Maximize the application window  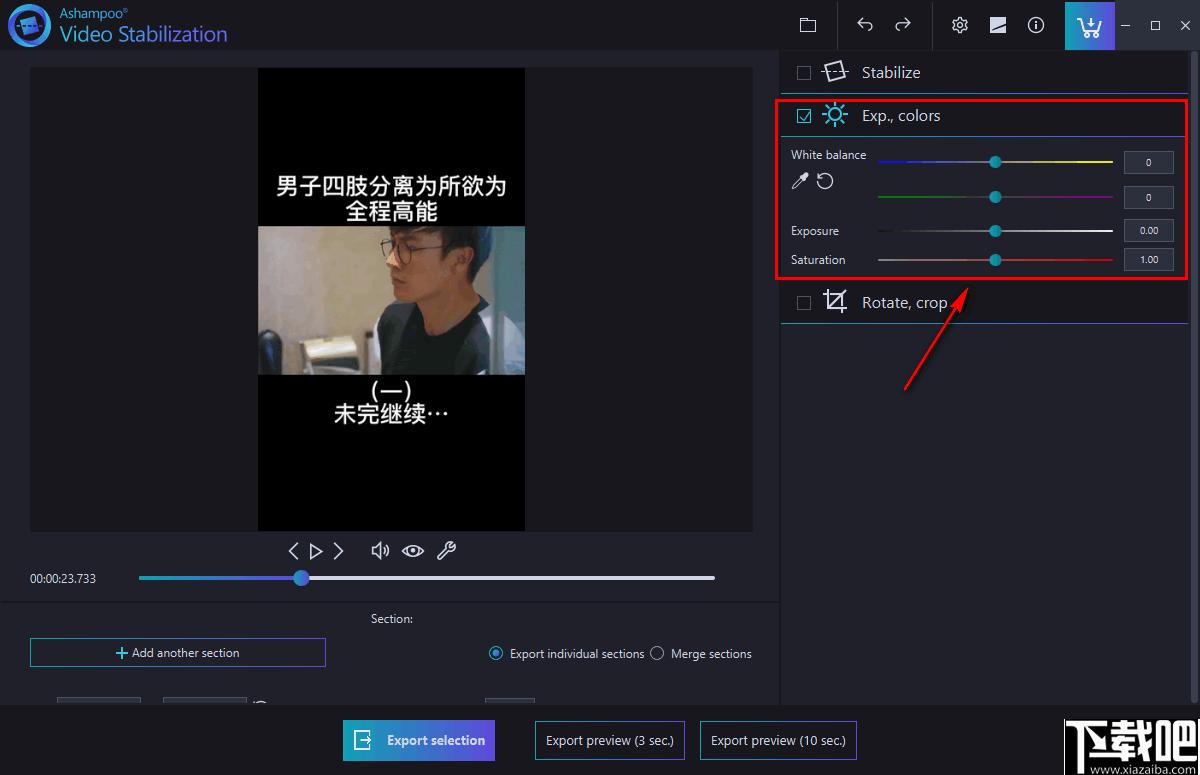point(1155,25)
